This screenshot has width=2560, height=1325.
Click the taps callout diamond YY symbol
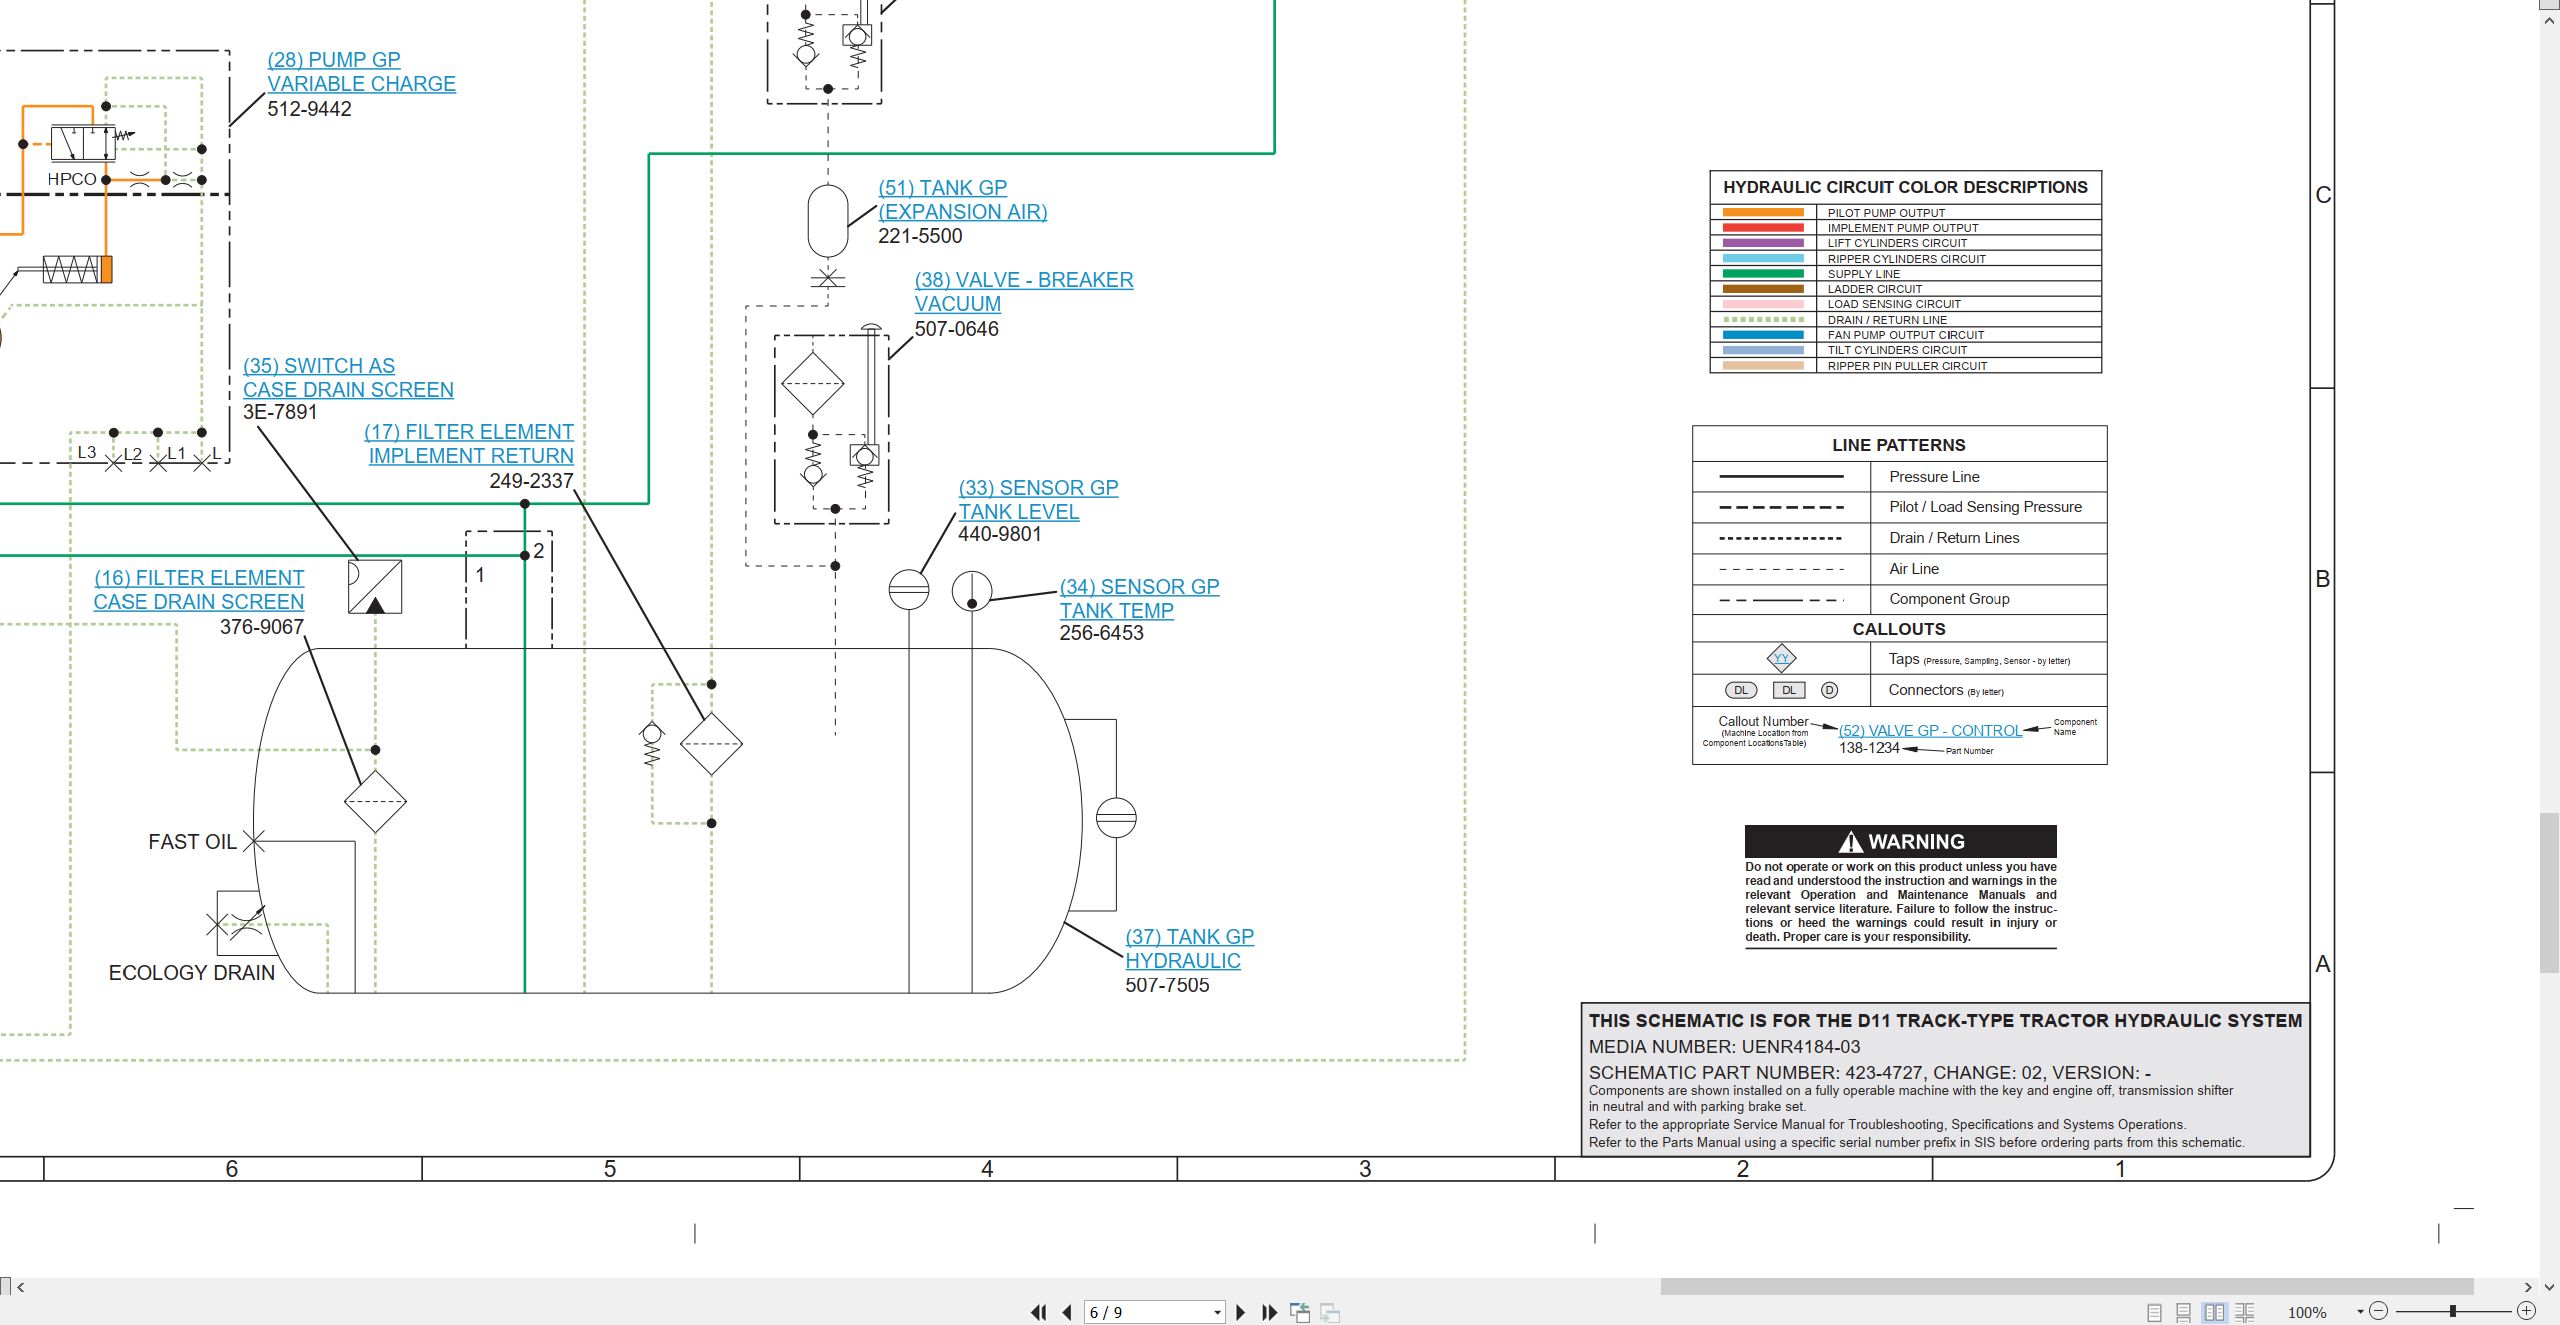point(1781,658)
